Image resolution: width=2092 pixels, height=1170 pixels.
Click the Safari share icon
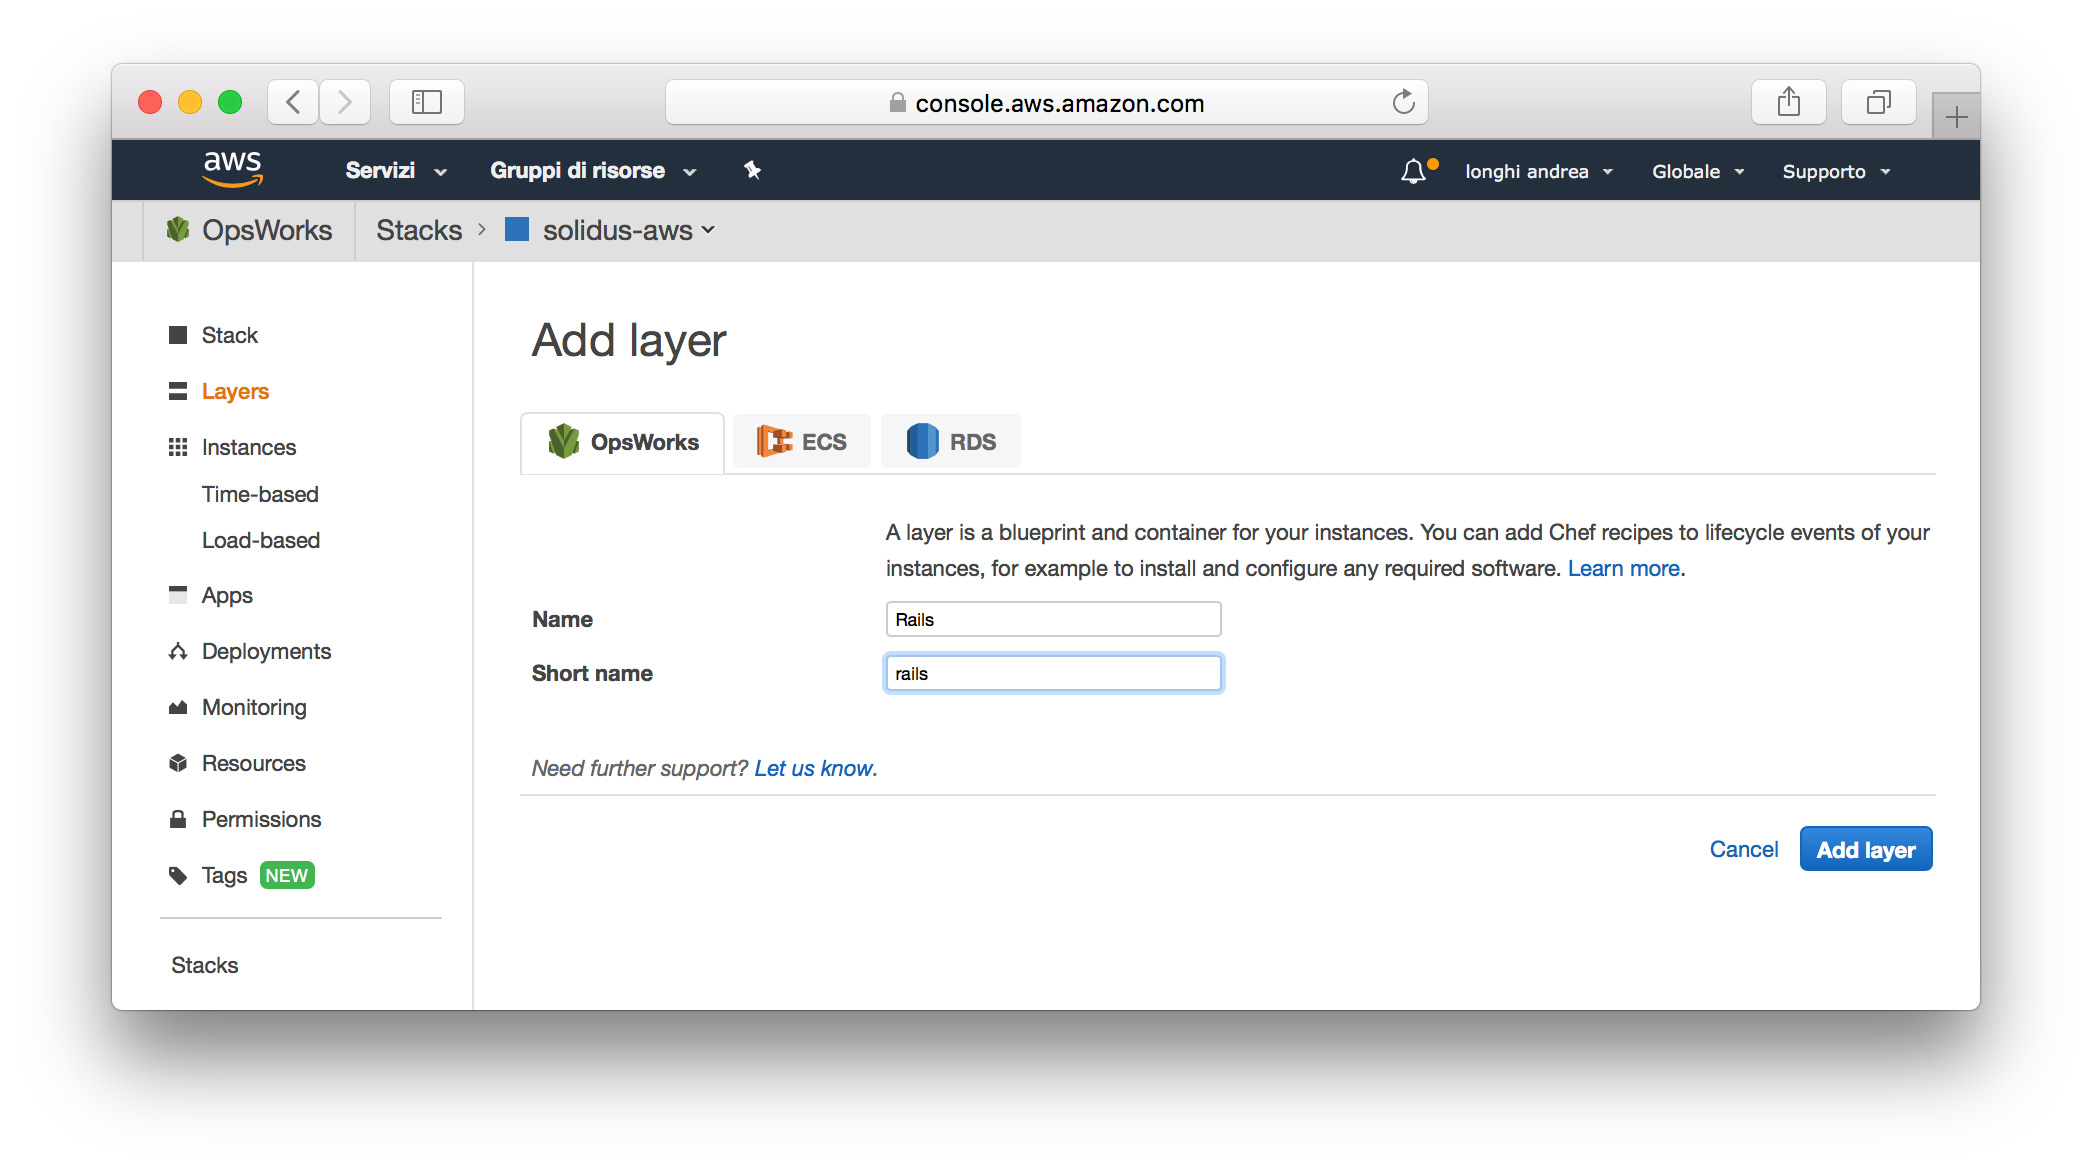pos(1788,102)
